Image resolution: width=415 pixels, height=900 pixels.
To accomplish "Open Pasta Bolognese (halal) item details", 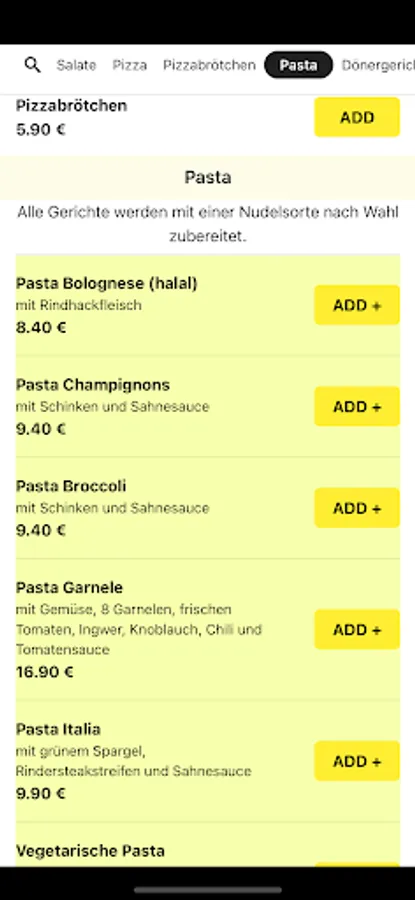I will [x=106, y=283].
